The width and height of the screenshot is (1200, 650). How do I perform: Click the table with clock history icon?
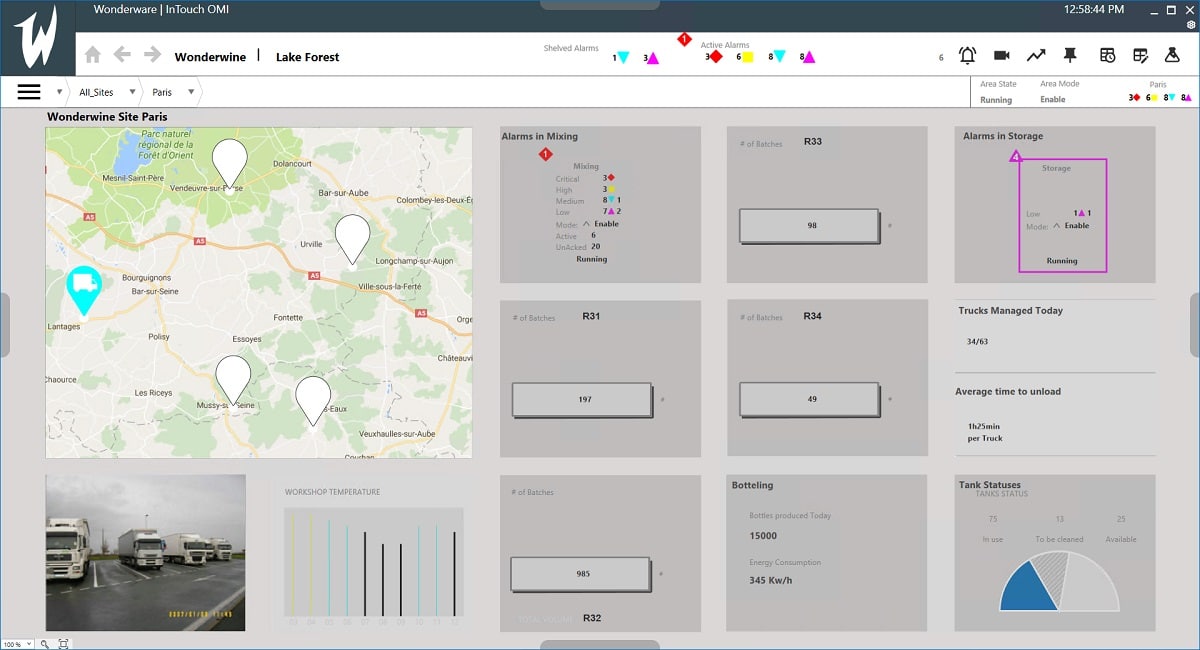pos(1107,56)
